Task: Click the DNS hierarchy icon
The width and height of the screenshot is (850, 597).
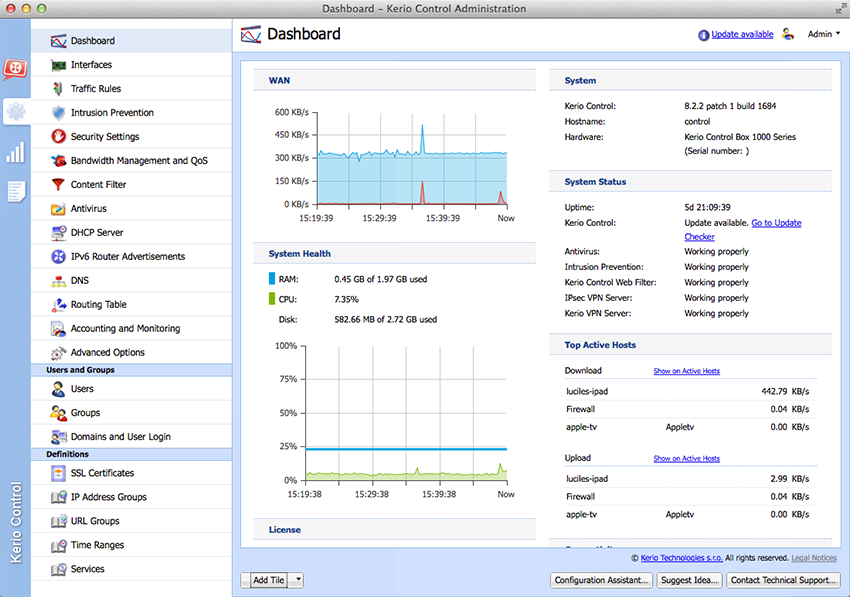Action: tap(58, 281)
